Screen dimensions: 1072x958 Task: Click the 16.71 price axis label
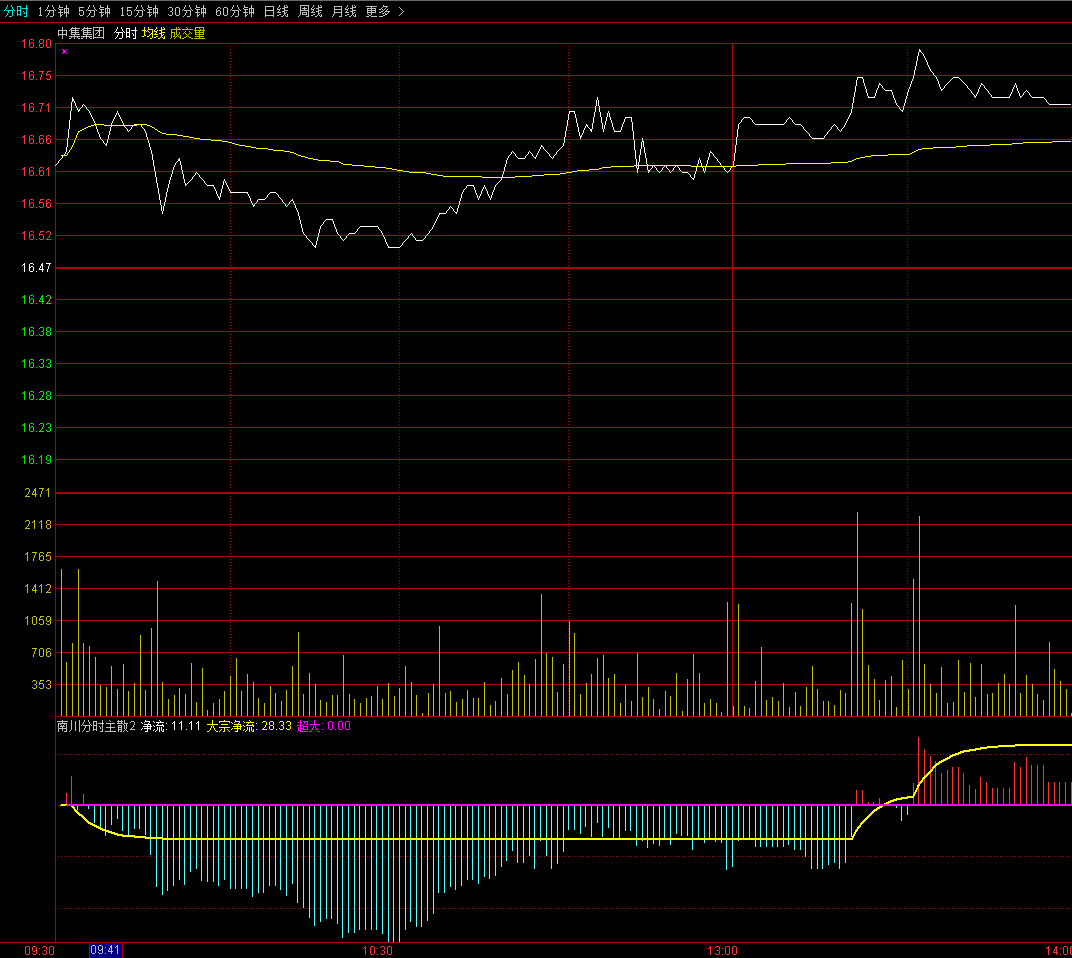(x=36, y=107)
